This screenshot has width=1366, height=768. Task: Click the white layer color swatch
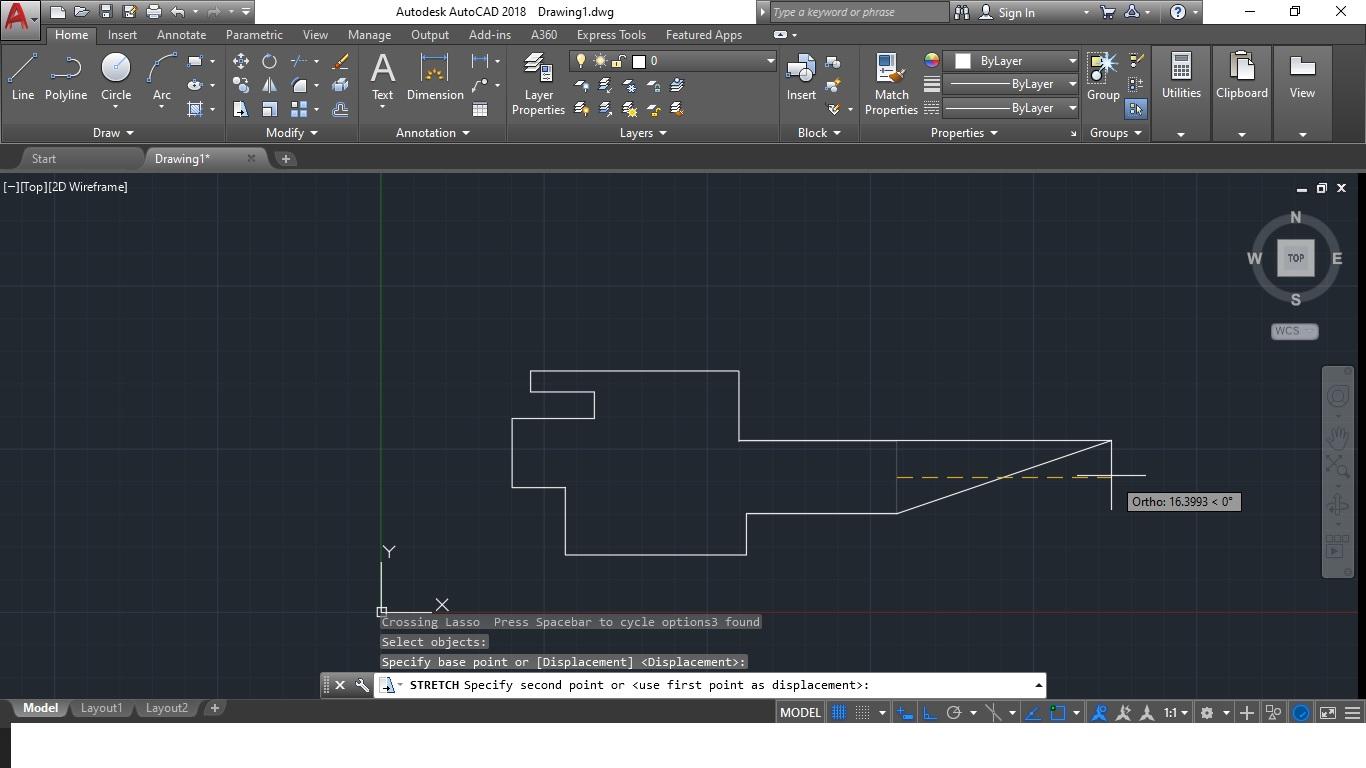[x=638, y=61]
